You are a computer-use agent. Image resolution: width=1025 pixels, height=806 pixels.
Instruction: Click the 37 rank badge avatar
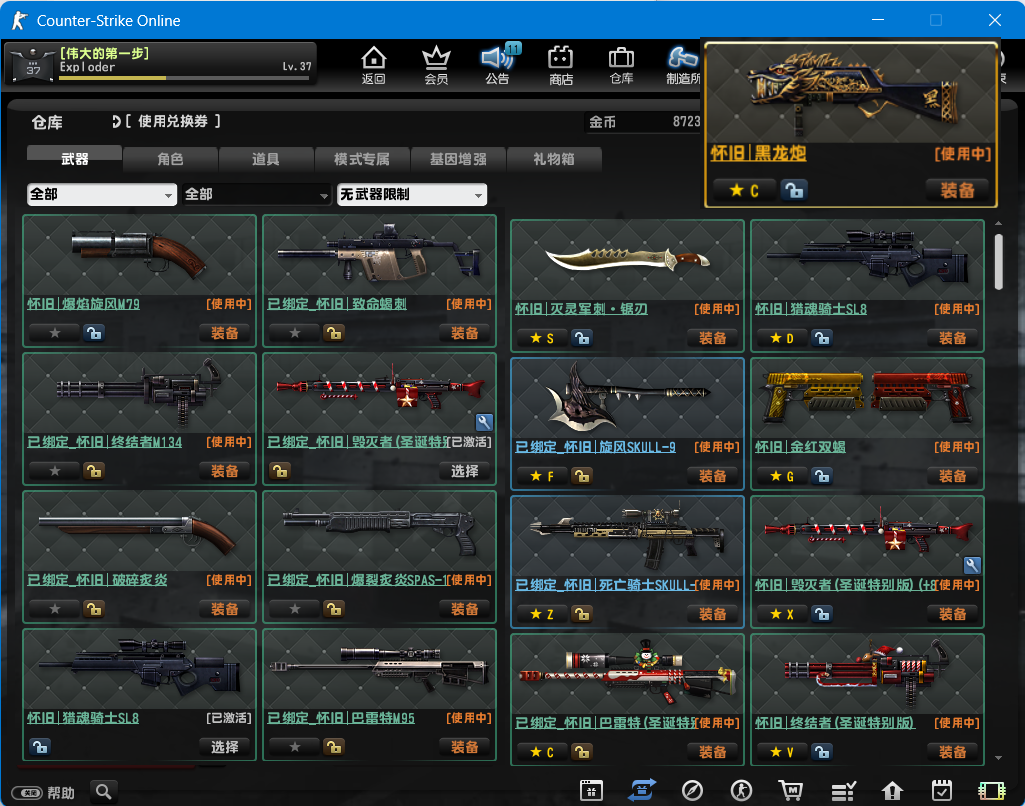[x=33, y=65]
